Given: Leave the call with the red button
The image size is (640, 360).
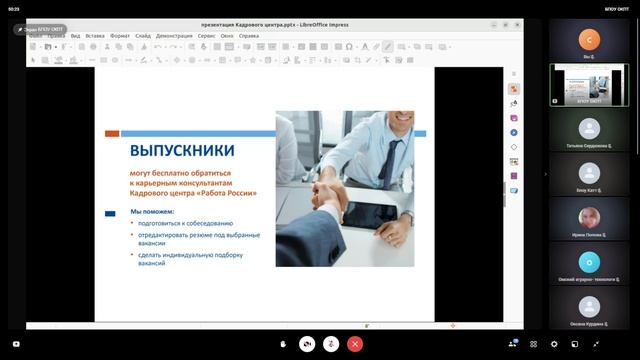Looking at the screenshot, I should [355, 344].
